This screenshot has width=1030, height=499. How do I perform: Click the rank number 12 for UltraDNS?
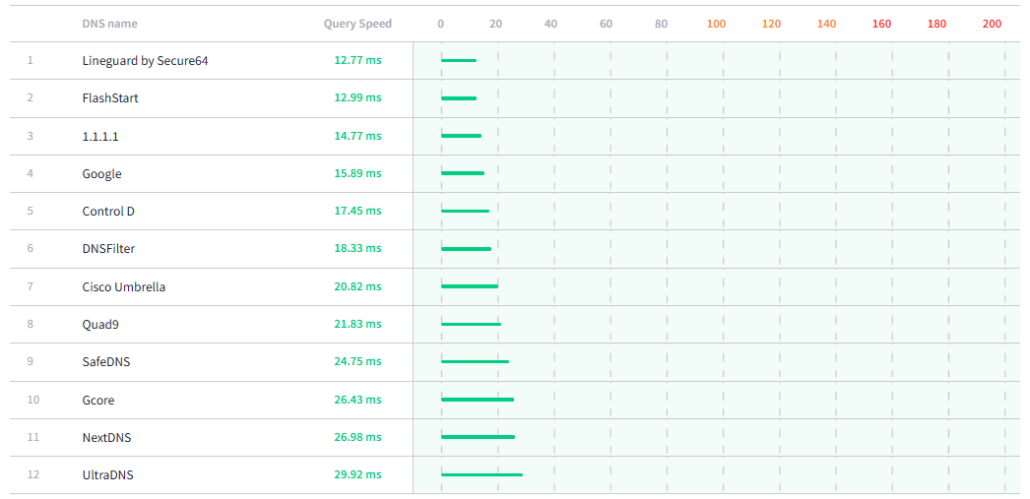pos(33,474)
